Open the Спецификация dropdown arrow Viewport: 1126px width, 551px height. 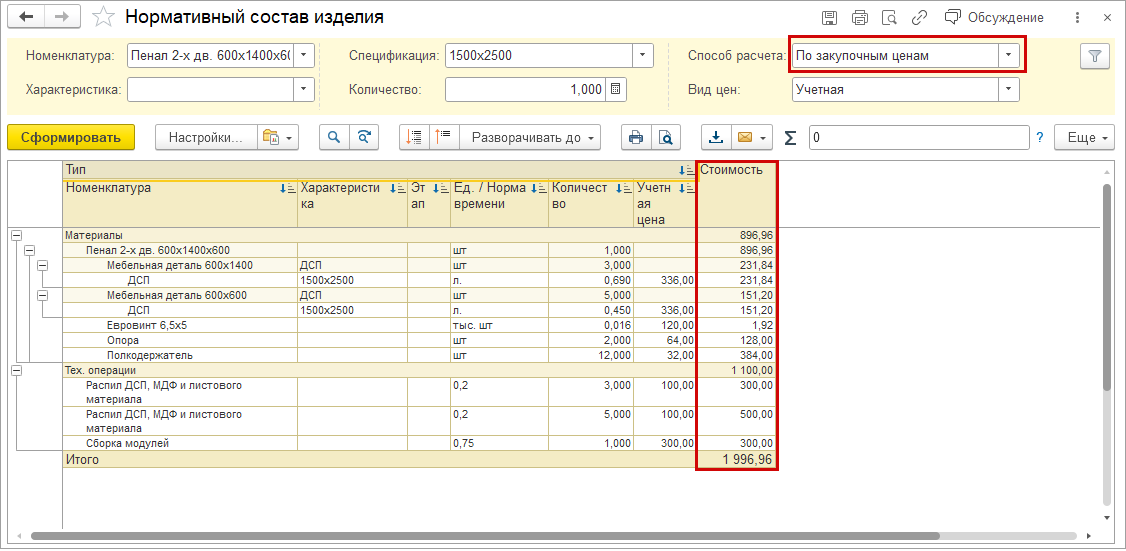[x=643, y=55]
